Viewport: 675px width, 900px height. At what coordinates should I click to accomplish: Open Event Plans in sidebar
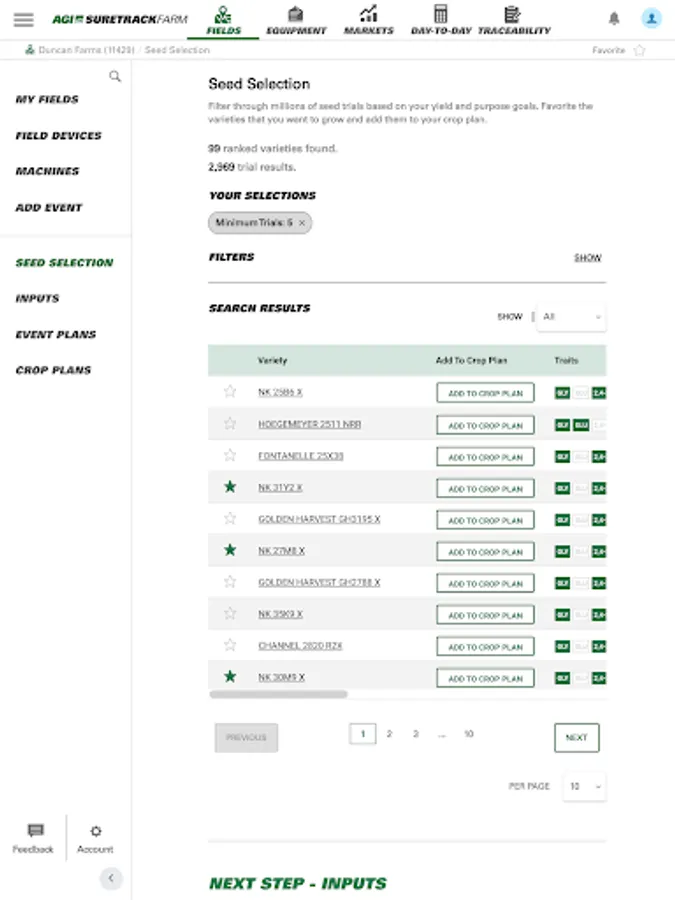(56, 334)
